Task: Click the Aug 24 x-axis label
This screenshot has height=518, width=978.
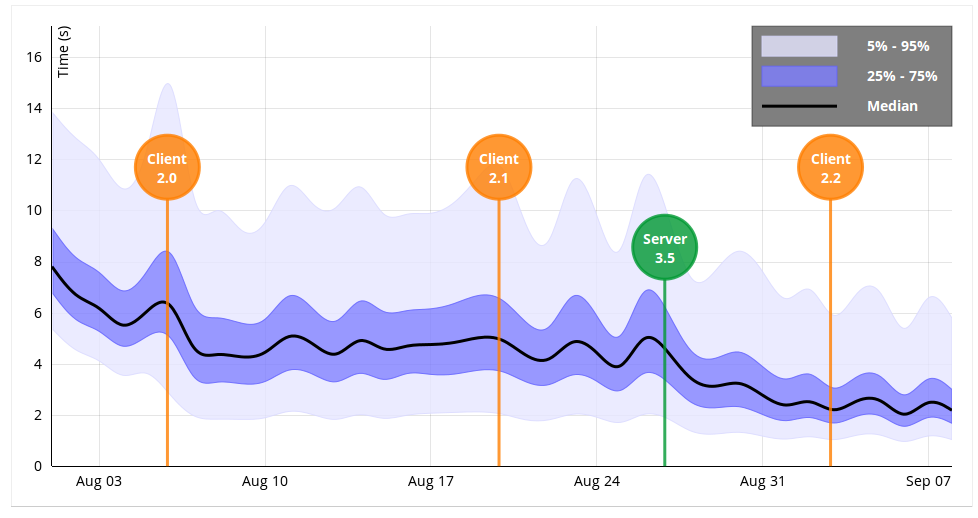Action: (597, 482)
